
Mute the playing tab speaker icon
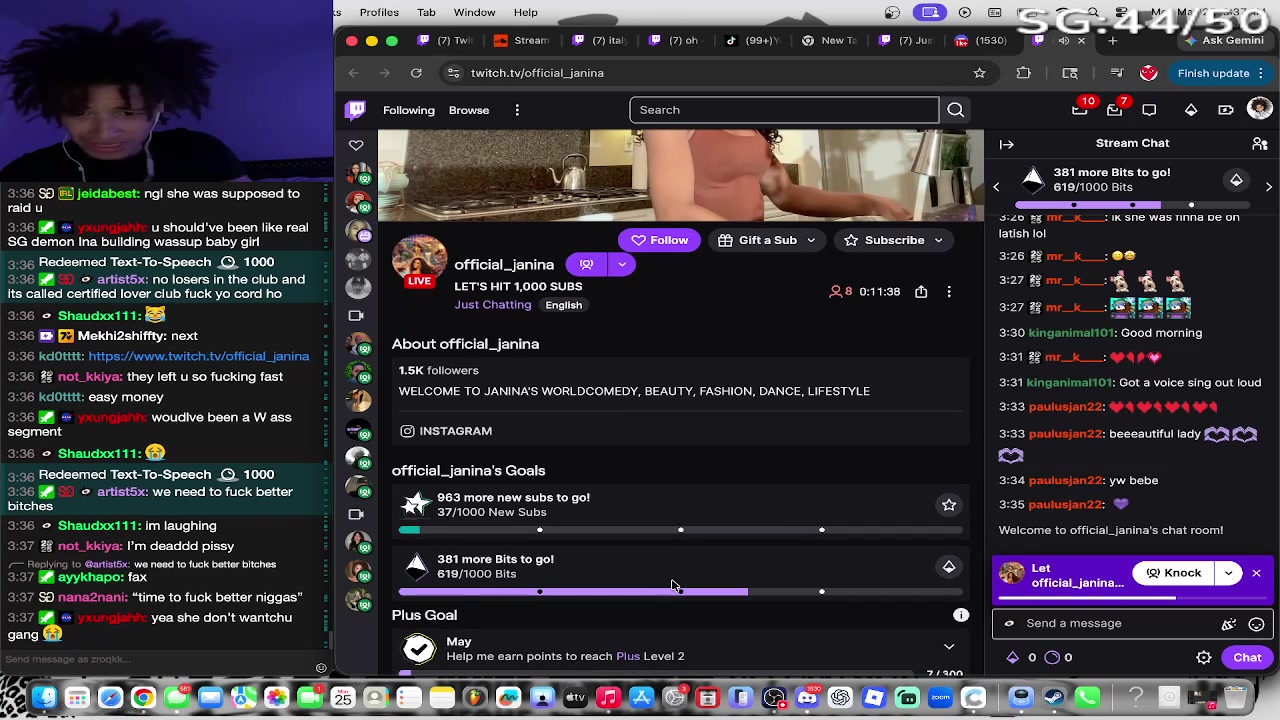pos(1063,41)
